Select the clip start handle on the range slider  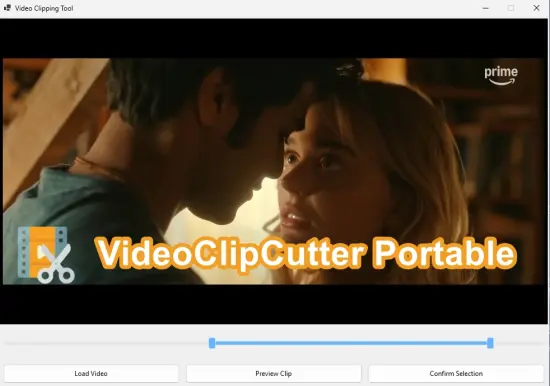pos(212,343)
